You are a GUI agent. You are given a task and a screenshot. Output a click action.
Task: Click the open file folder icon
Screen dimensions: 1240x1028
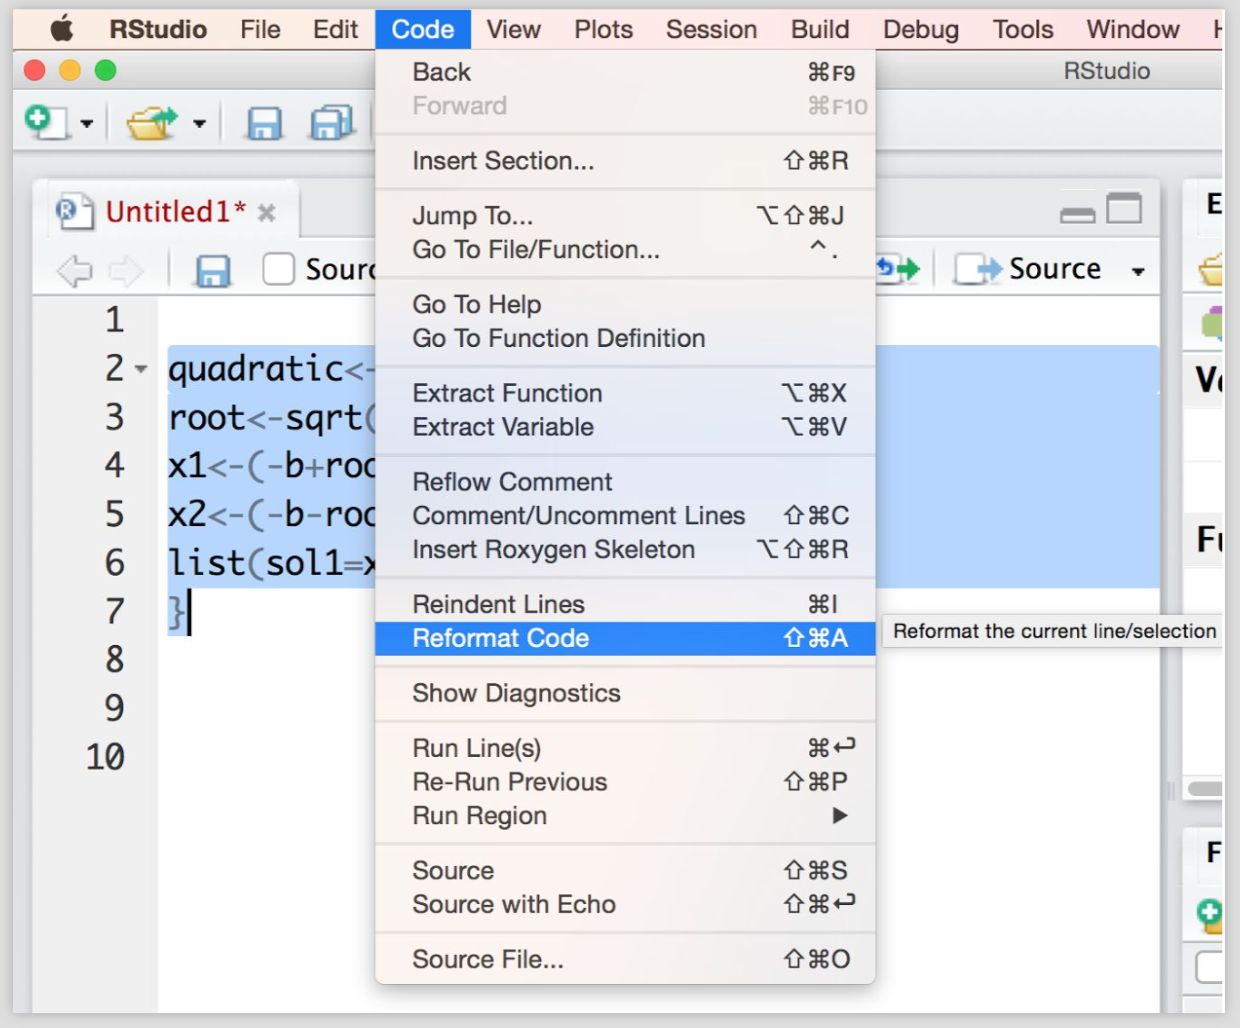click(x=151, y=123)
